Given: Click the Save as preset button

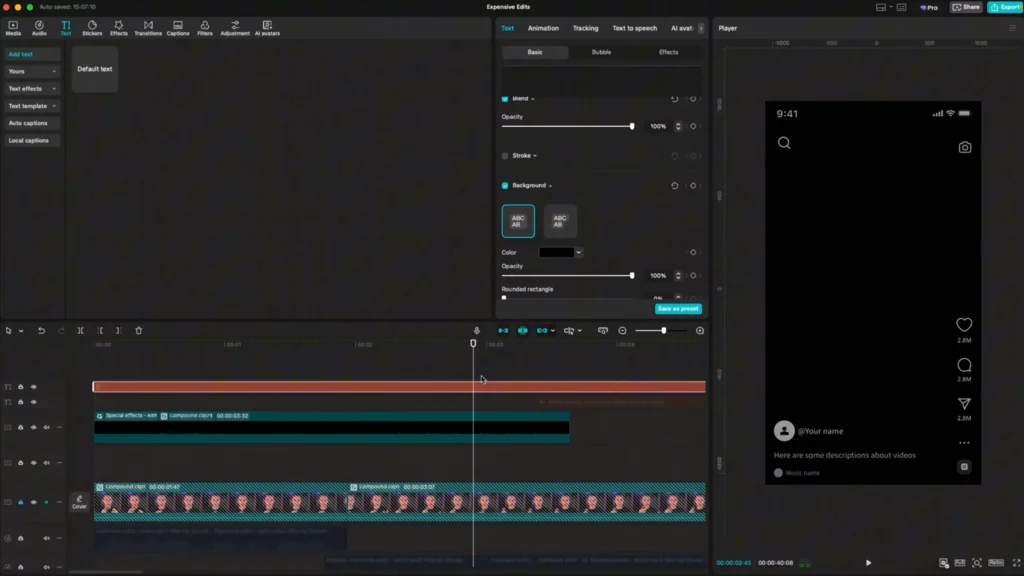Looking at the screenshot, I should click(678, 309).
